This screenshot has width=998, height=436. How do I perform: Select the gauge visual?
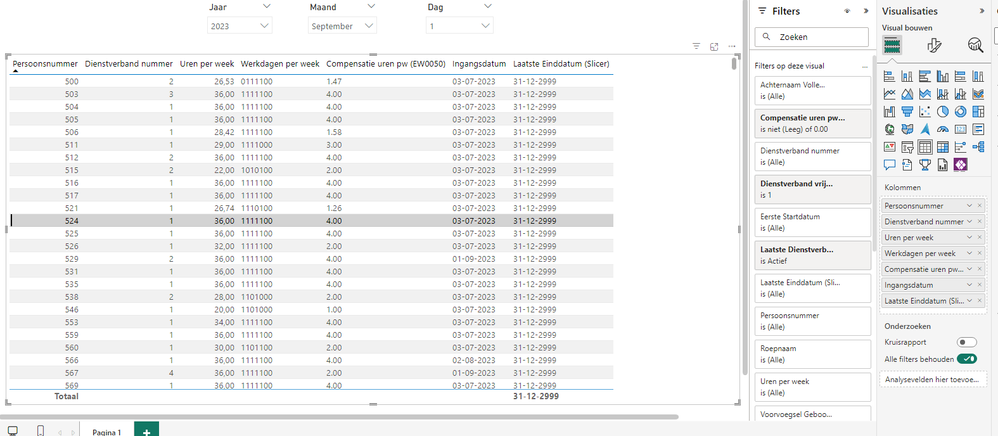click(943, 129)
